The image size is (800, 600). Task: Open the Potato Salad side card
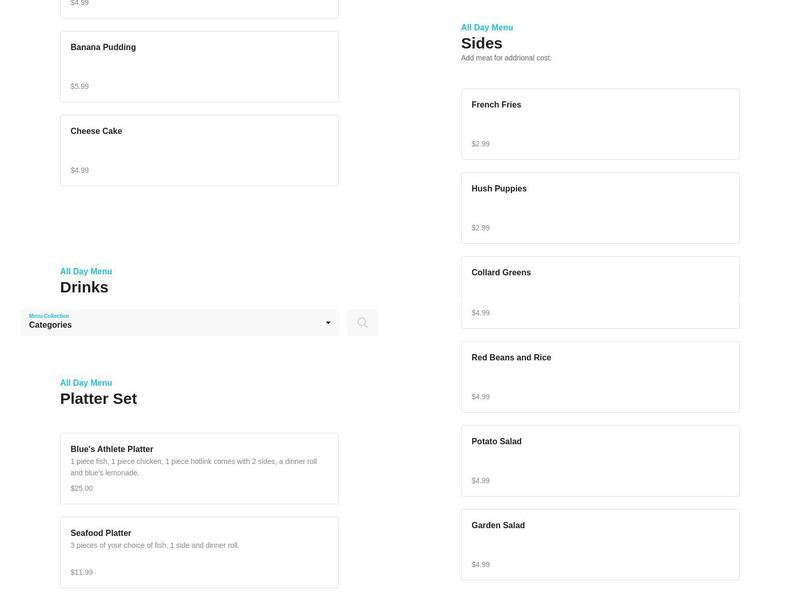click(x=600, y=461)
